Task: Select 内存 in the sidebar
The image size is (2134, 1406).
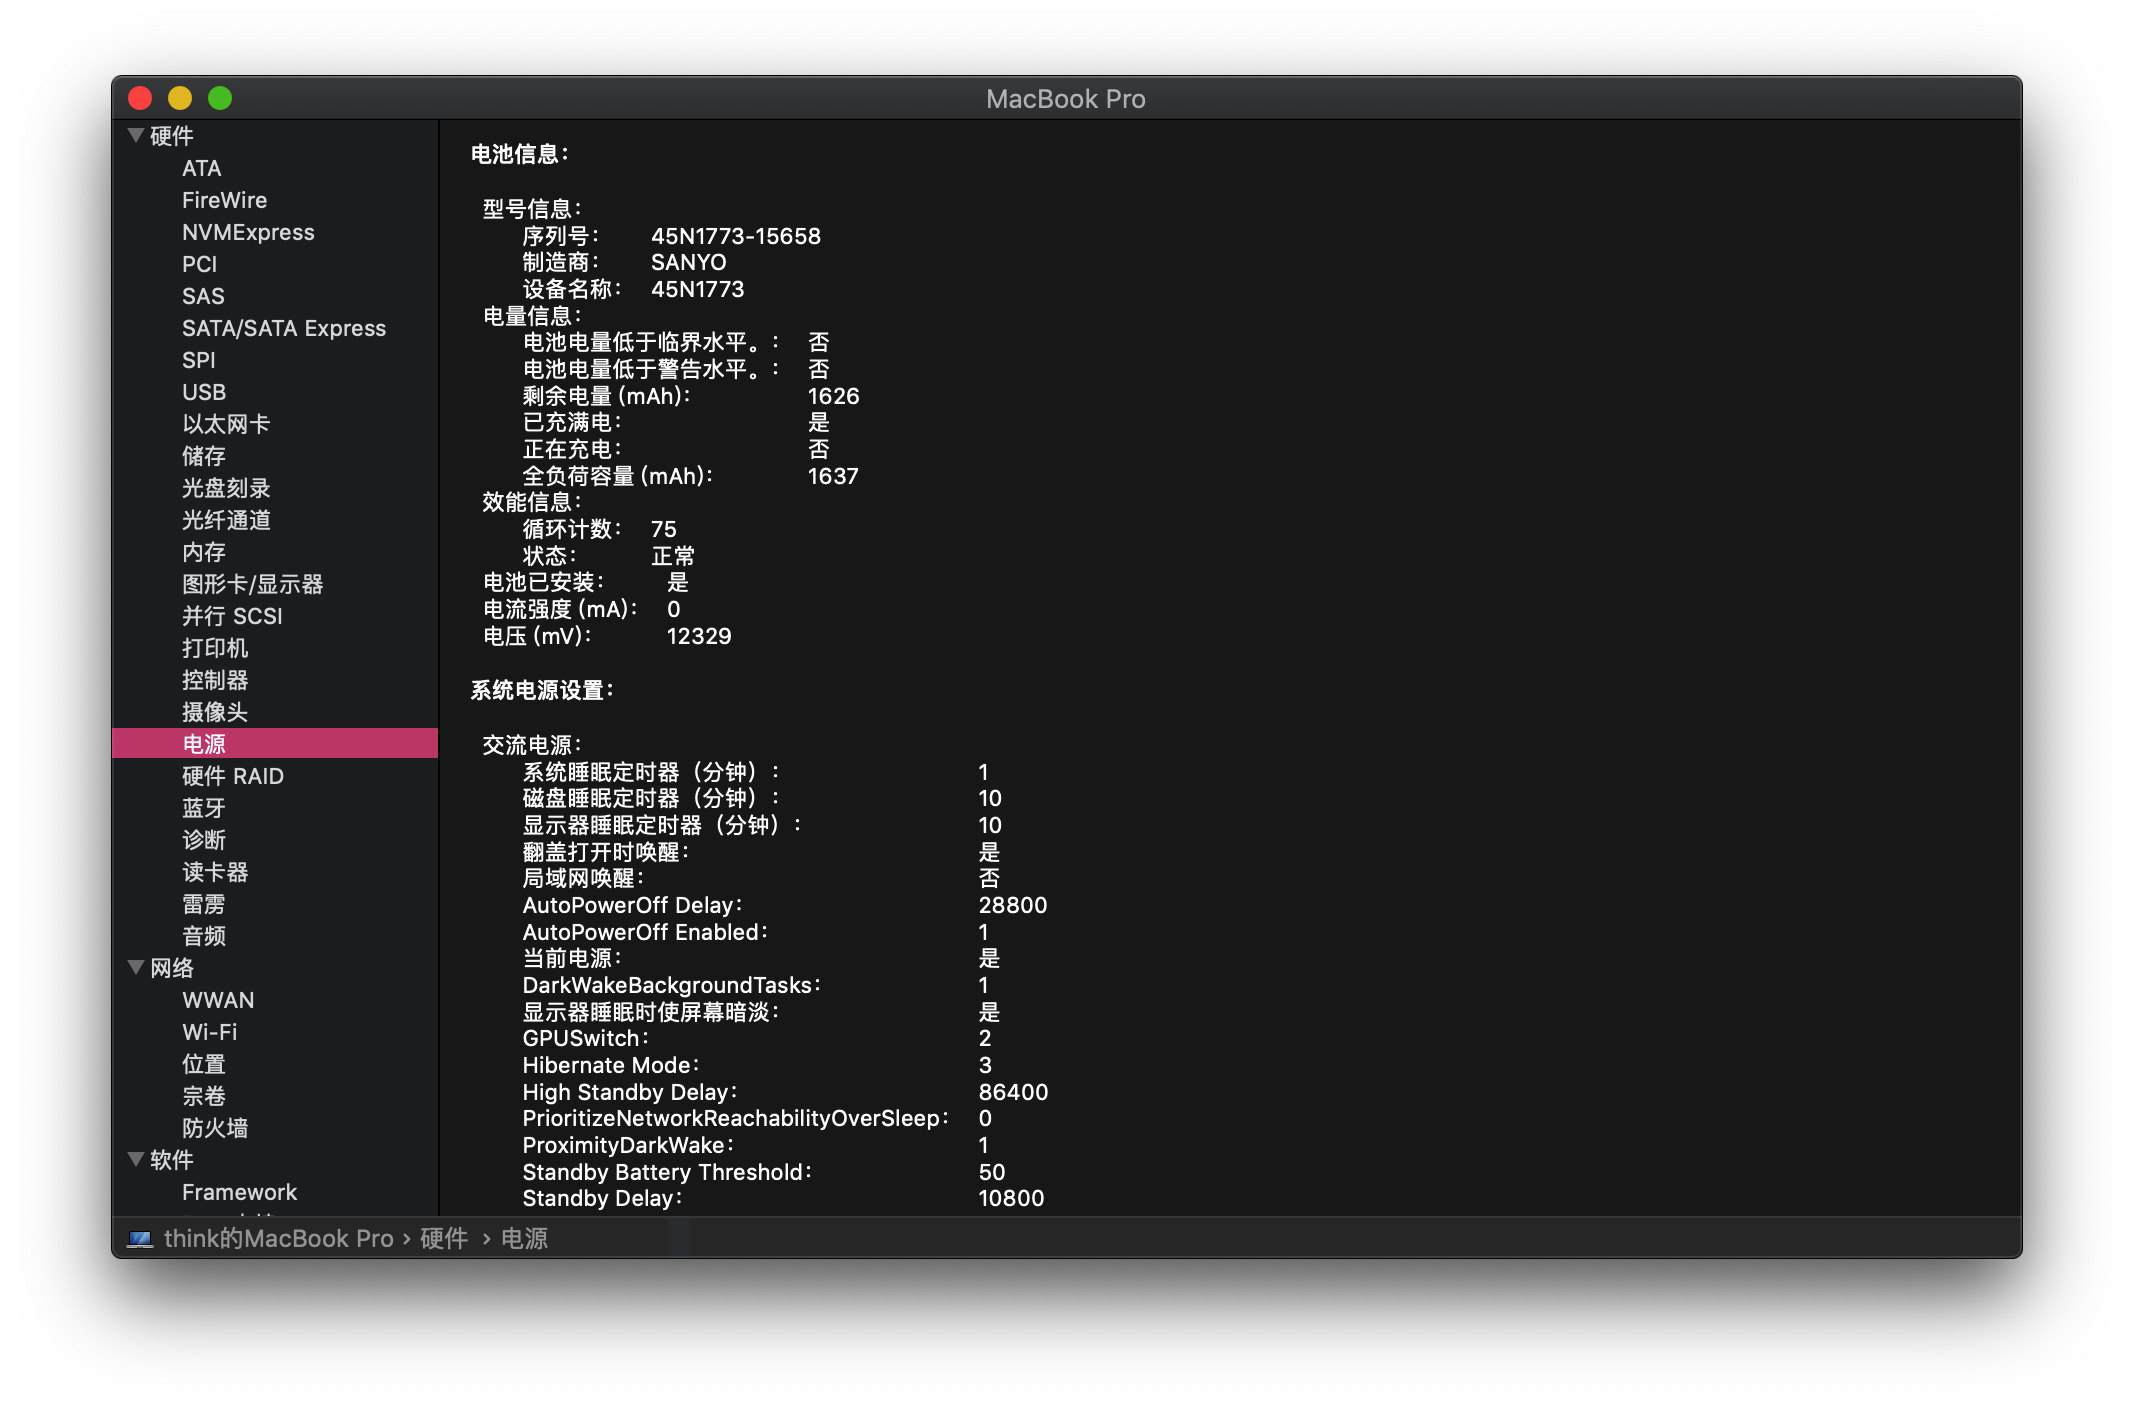Action: point(204,552)
